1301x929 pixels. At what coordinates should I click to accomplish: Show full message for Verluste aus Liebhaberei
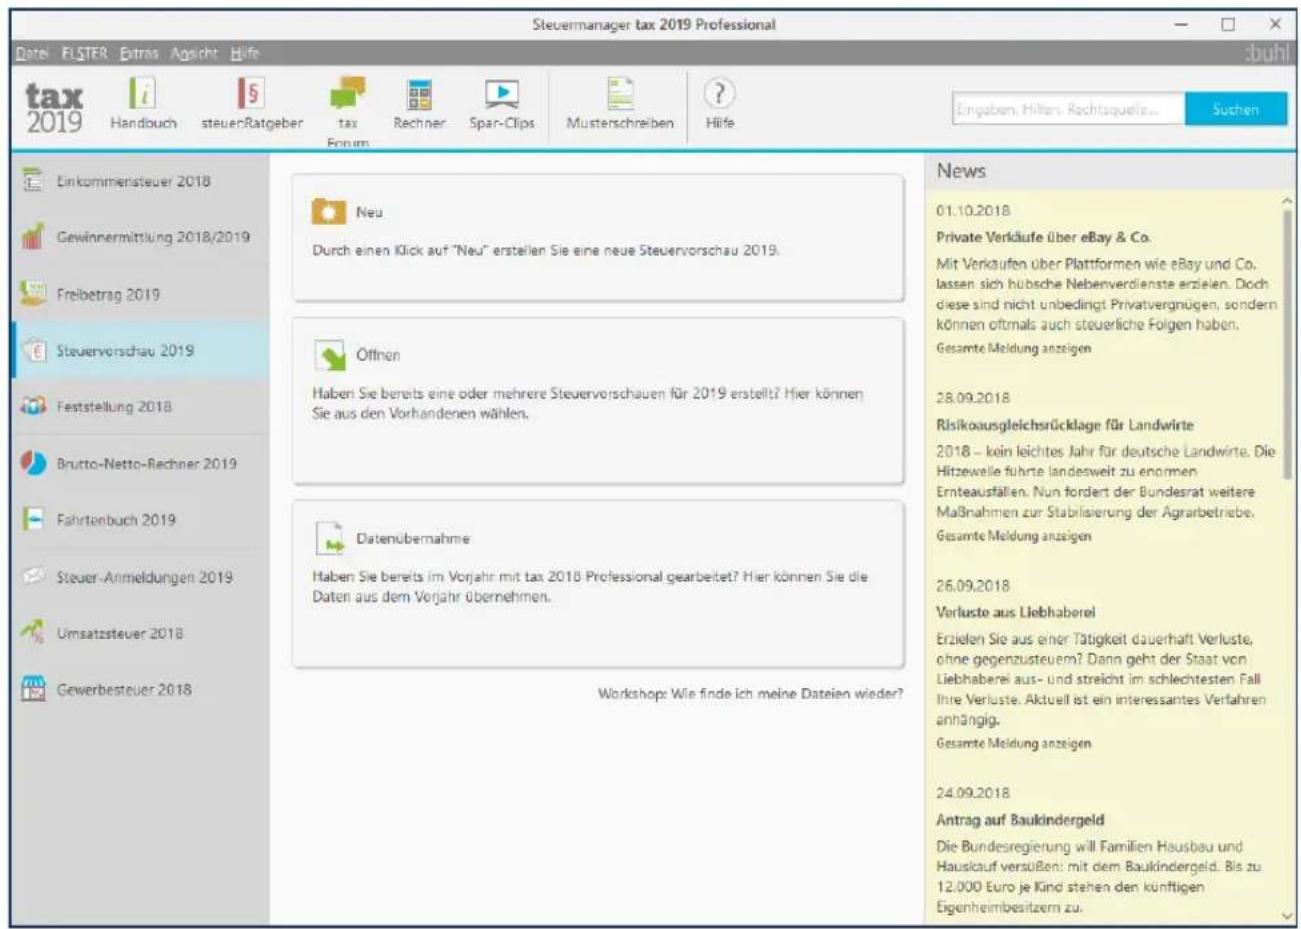point(1013,743)
